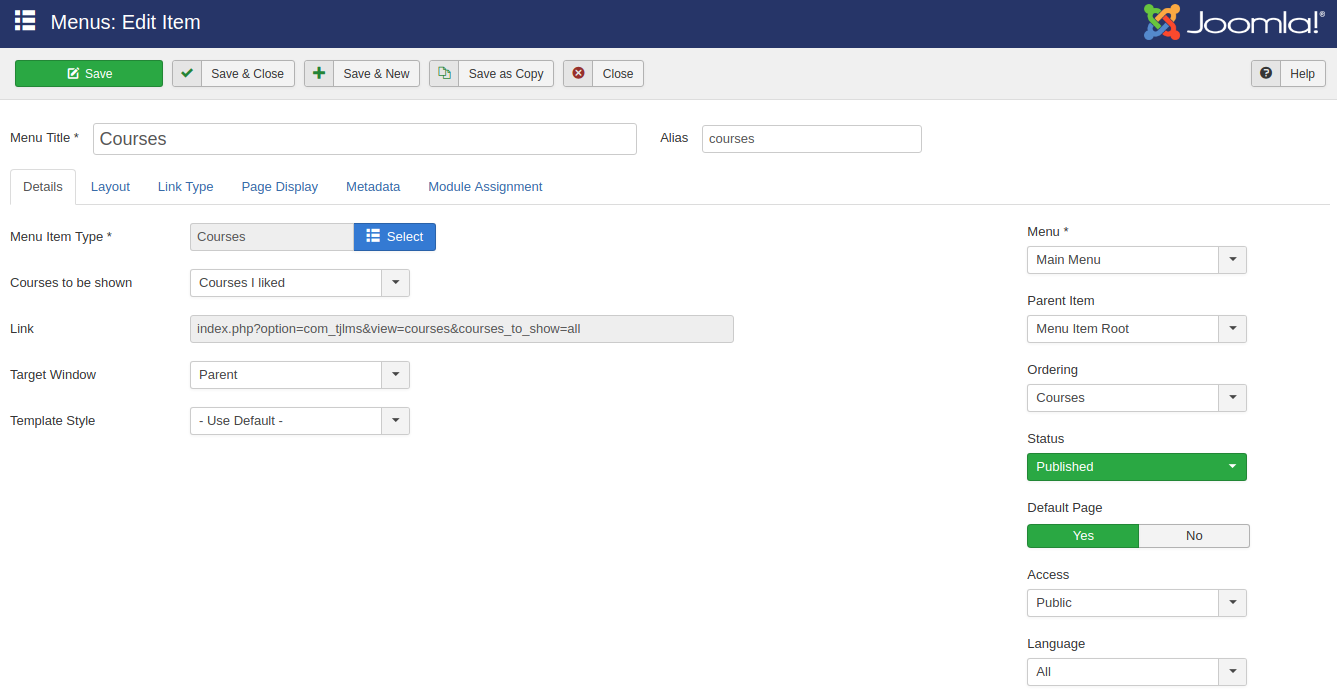
Task: Click the copy icon on Save as Copy
Action: coord(444,73)
